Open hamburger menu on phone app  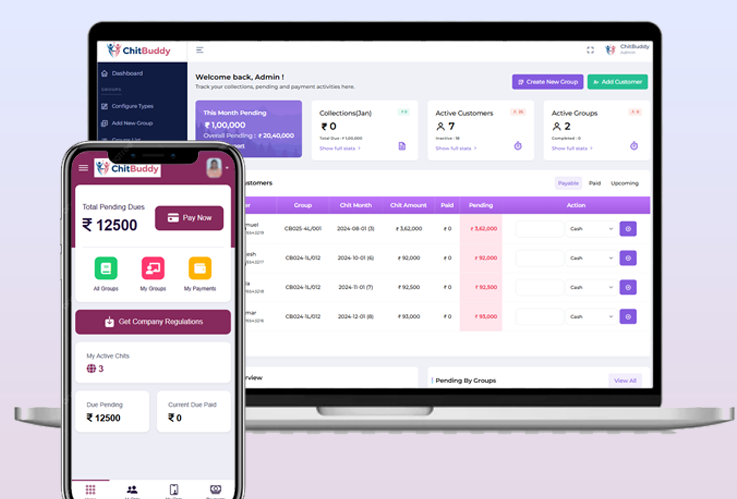tap(83, 168)
